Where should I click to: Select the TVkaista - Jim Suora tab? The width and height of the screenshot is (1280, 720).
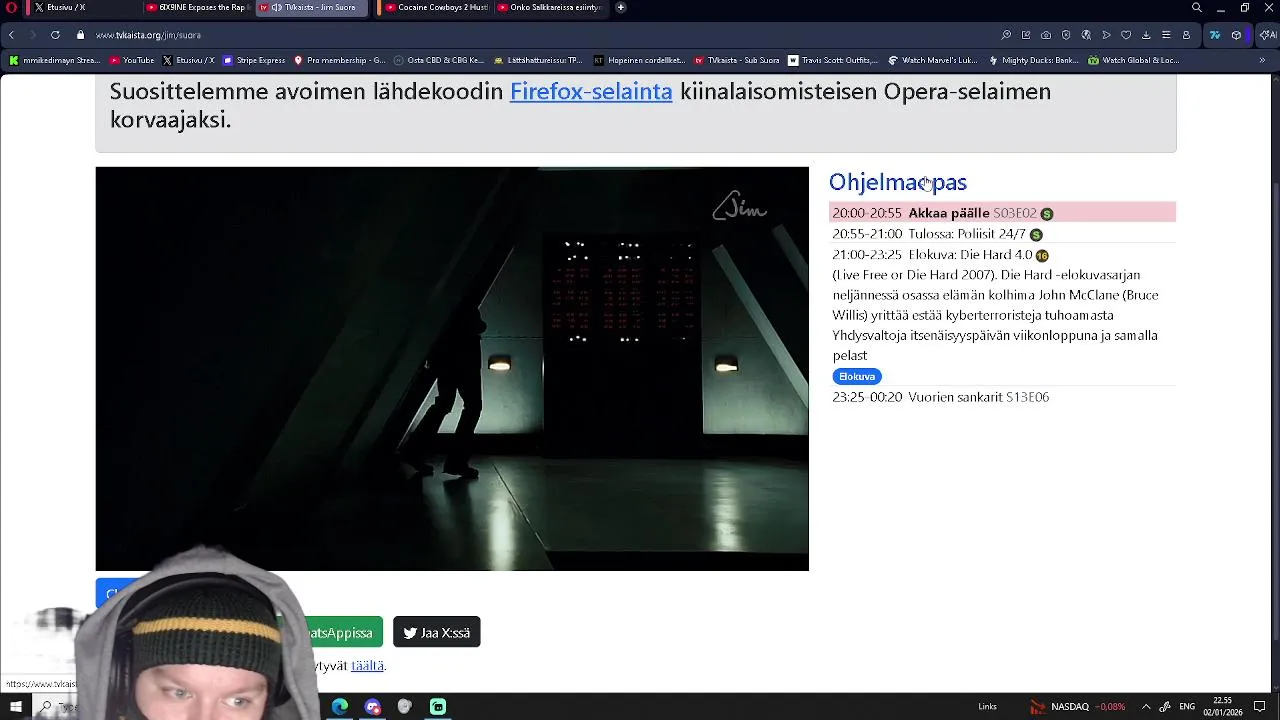pos(313,7)
